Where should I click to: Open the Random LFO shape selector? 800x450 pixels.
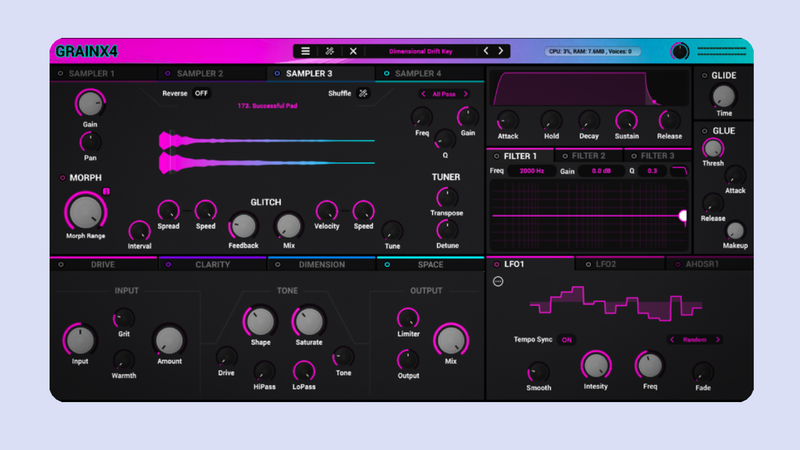click(694, 339)
